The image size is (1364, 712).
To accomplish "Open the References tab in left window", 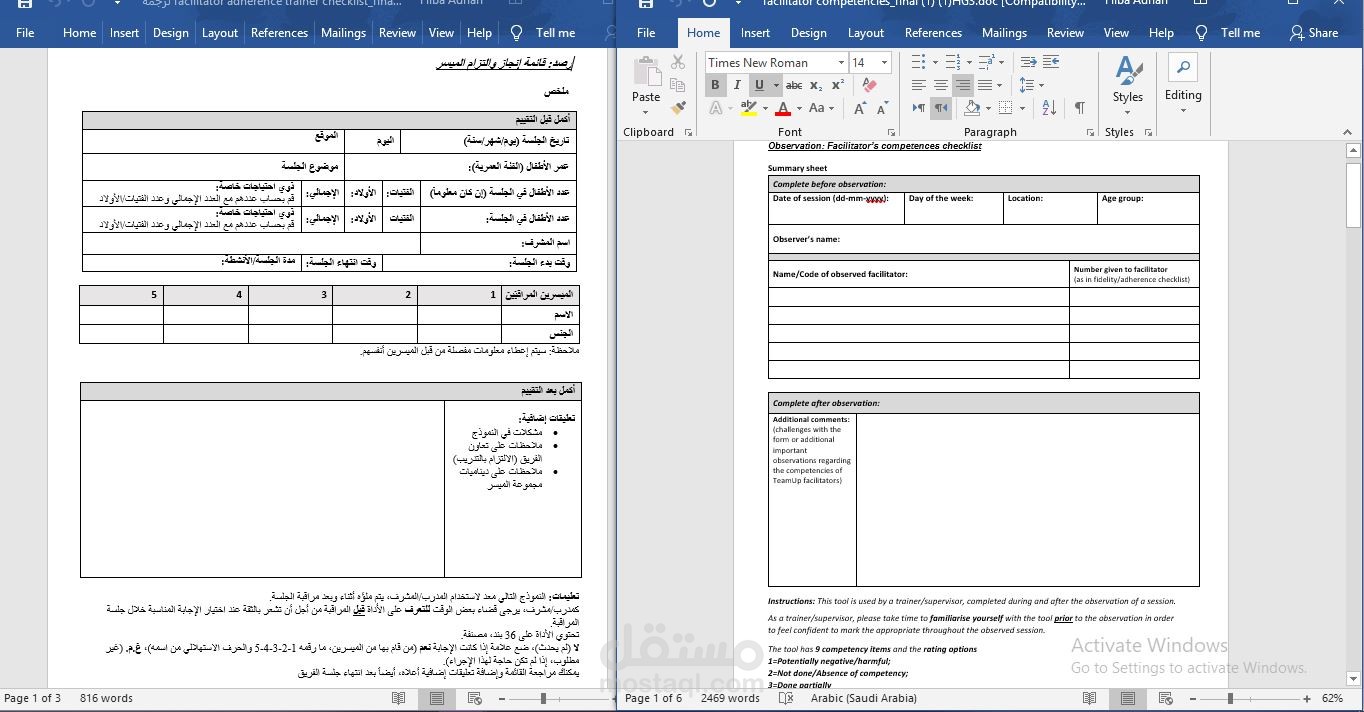I will [x=279, y=33].
